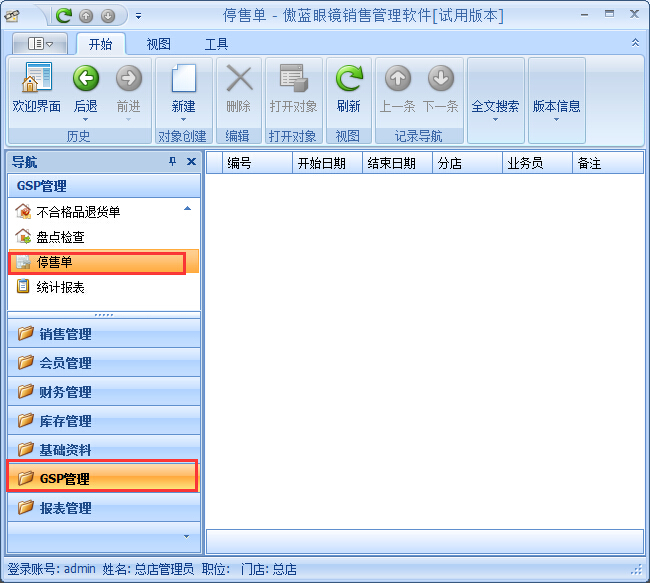The image size is (650, 583).
Task: Open the 销售管理 folder group
Action: click(104, 333)
